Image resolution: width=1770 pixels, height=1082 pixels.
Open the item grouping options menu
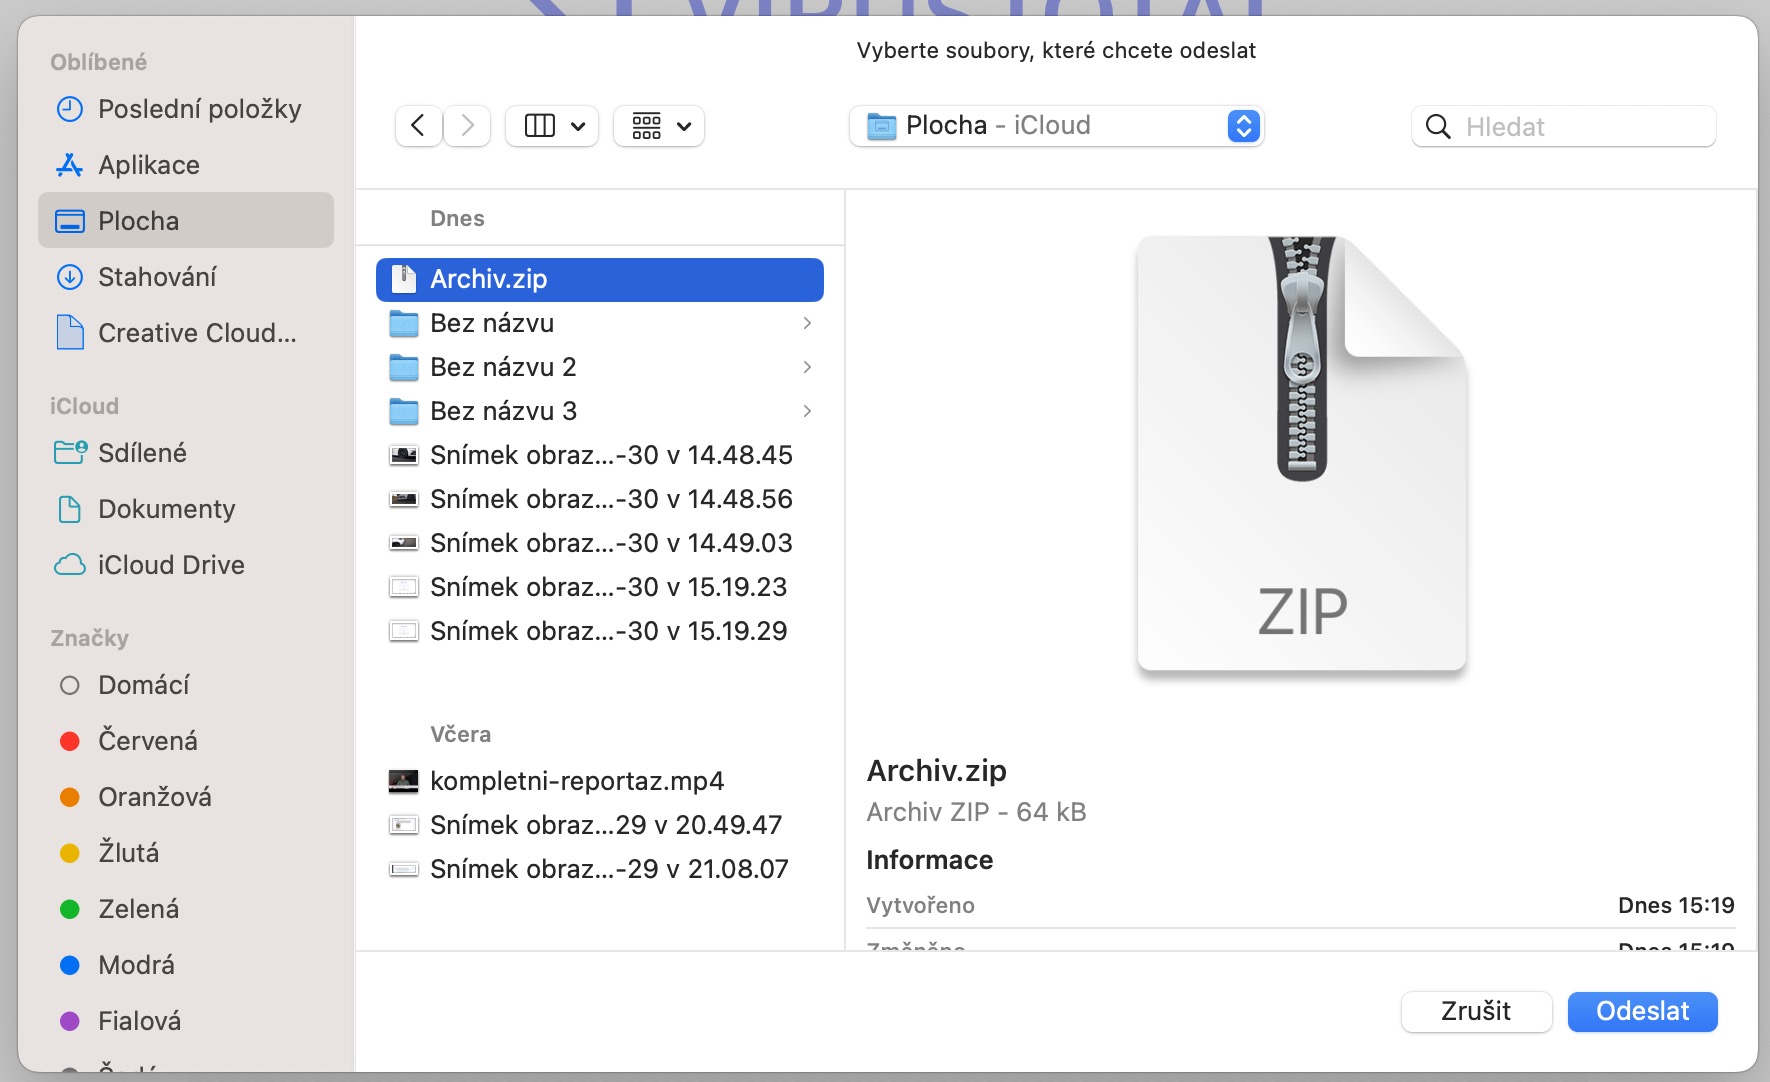[659, 126]
